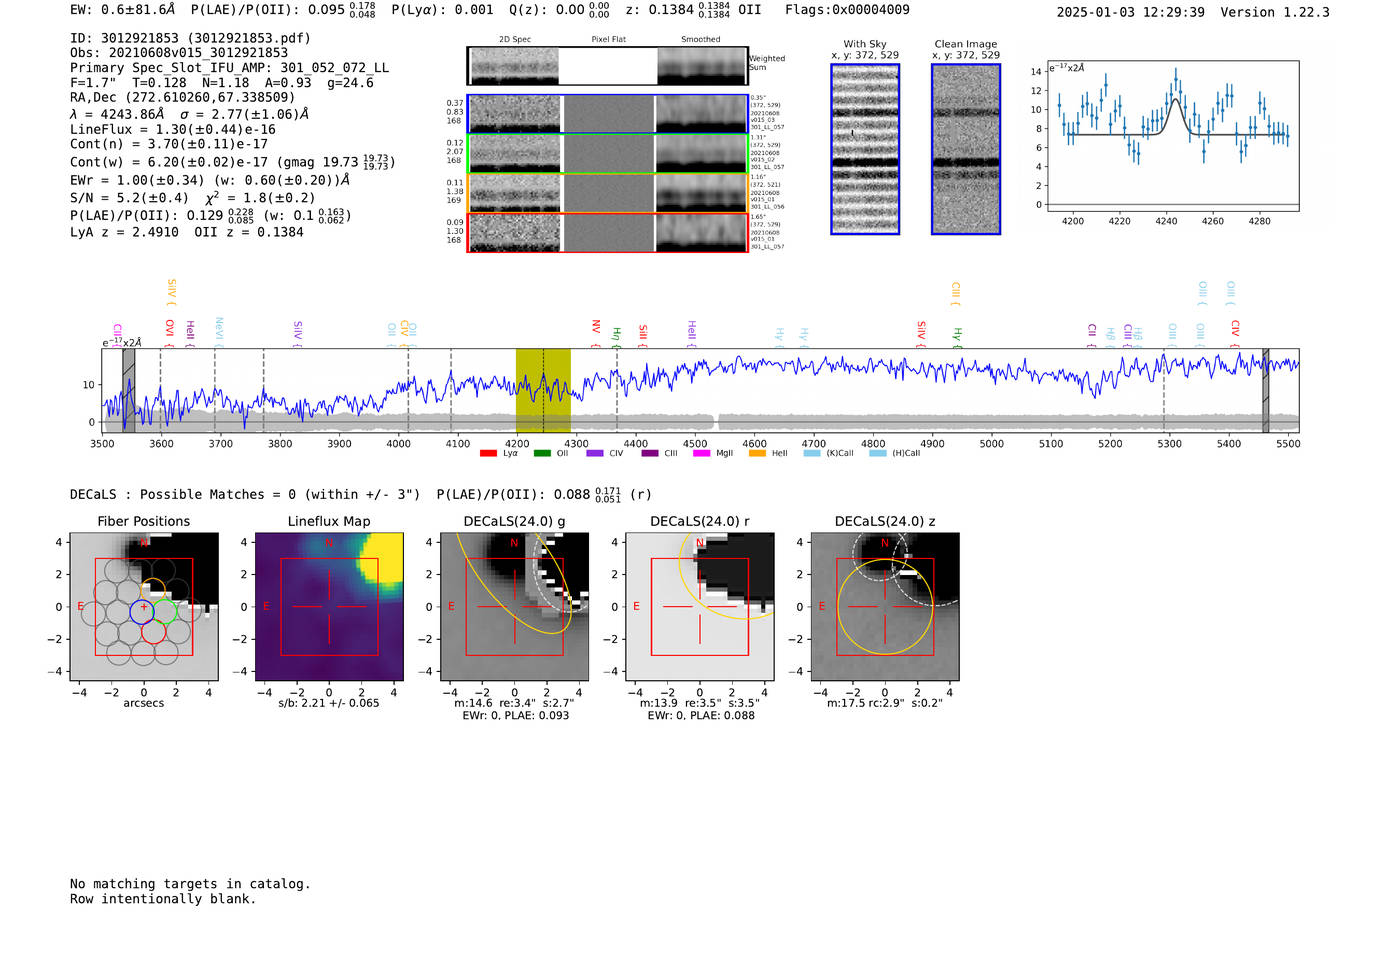Open the DECaLS z-band cutout
Image resolution: width=1400 pixels, height=953 pixels.
coord(884,607)
